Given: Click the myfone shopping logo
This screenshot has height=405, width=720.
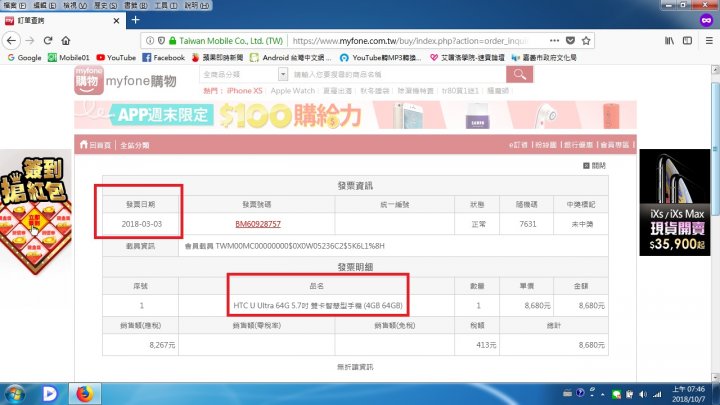Looking at the screenshot, I should point(125,80).
